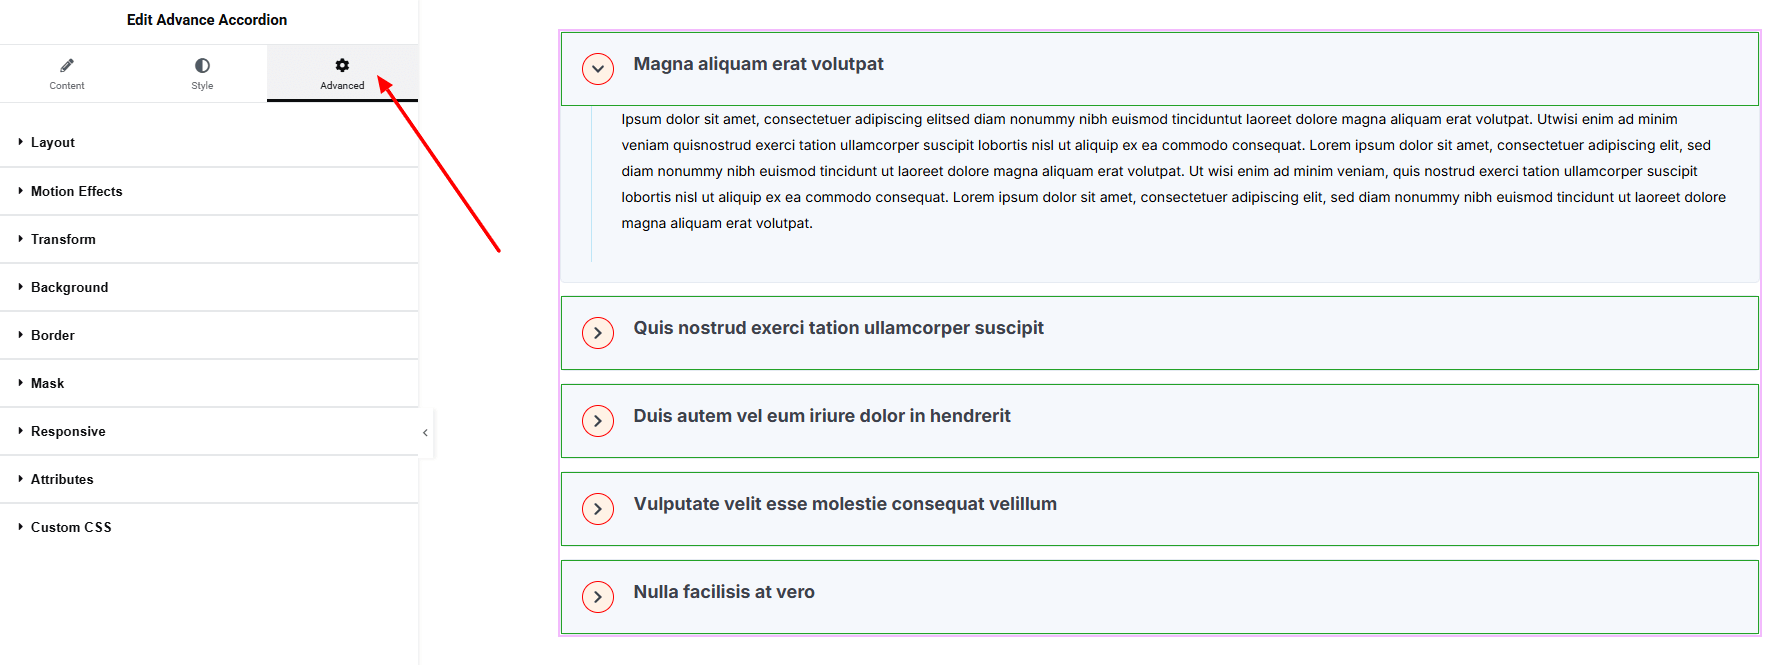
Task: Open the Transform settings section
Action: (x=63, y=239)
